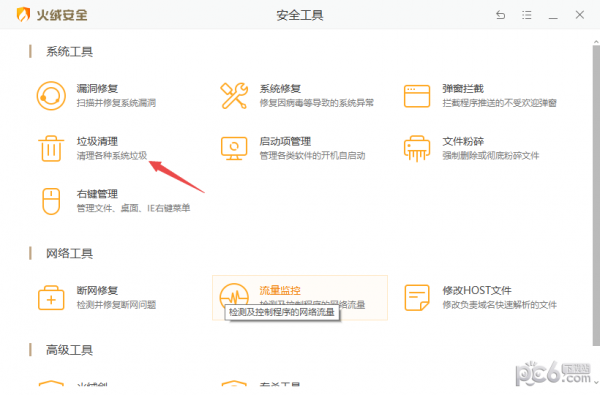Open the 右键管理 mouse icon

(x=51, y=201)
